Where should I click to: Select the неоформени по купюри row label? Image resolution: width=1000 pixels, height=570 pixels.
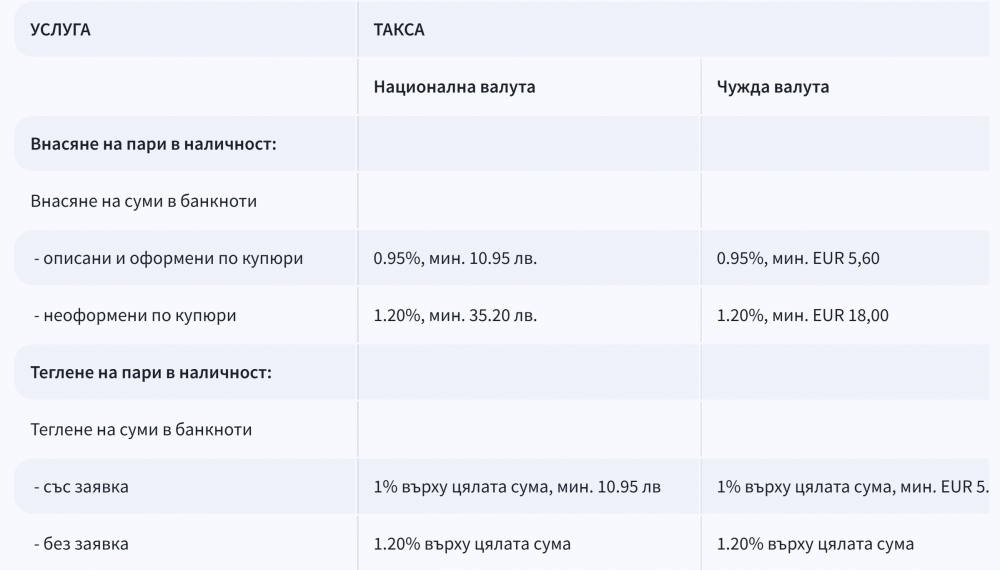(x=135, y=315)
